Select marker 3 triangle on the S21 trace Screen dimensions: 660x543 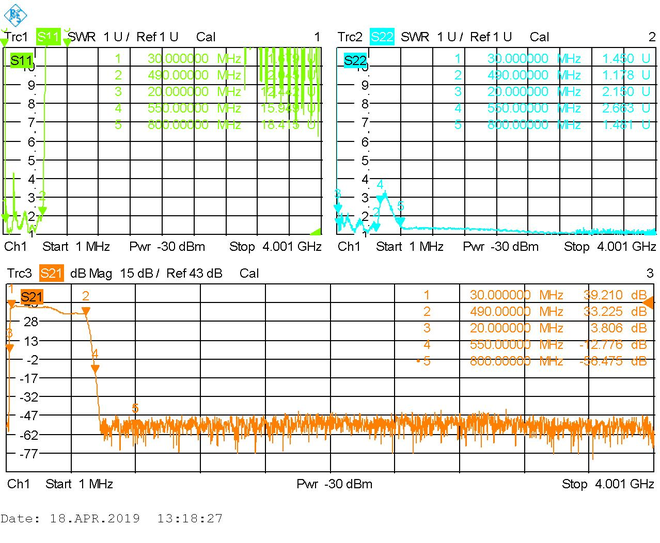10,348
